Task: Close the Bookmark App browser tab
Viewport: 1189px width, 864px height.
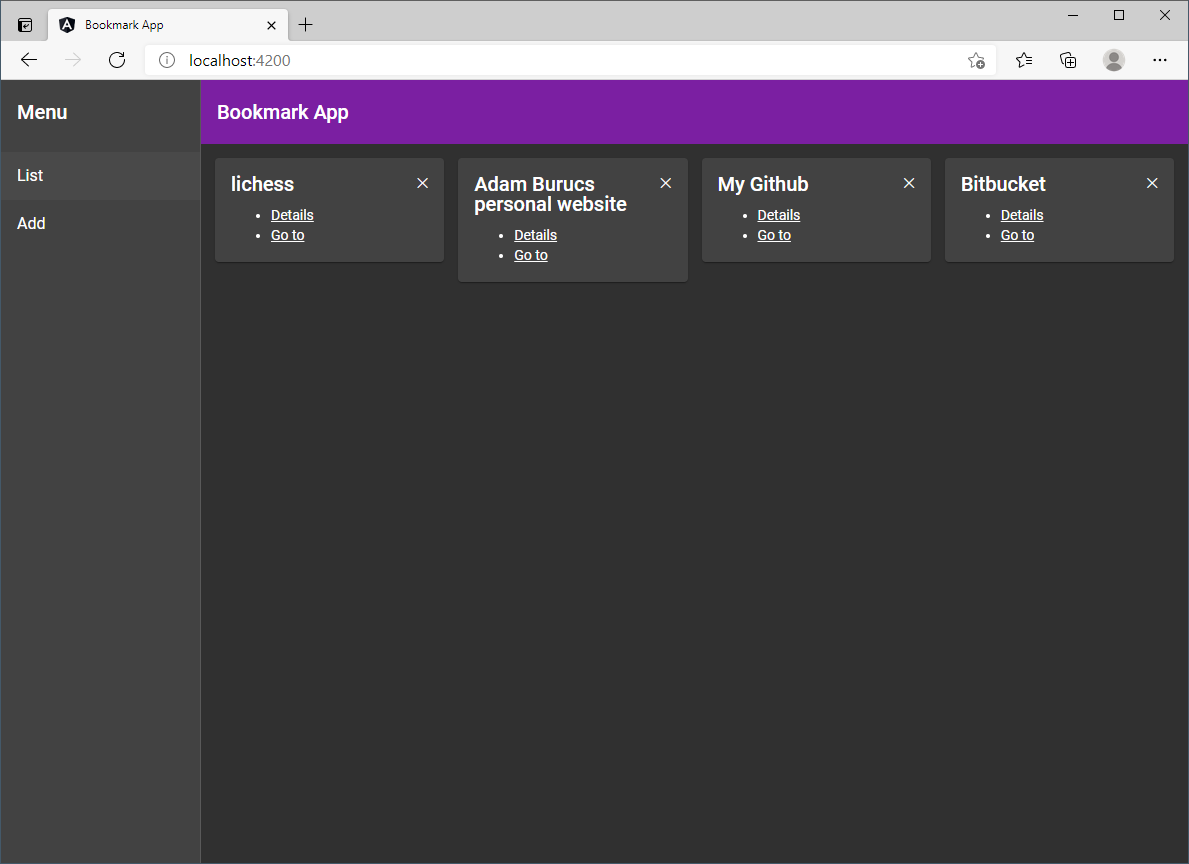Action: pos(271,25)
